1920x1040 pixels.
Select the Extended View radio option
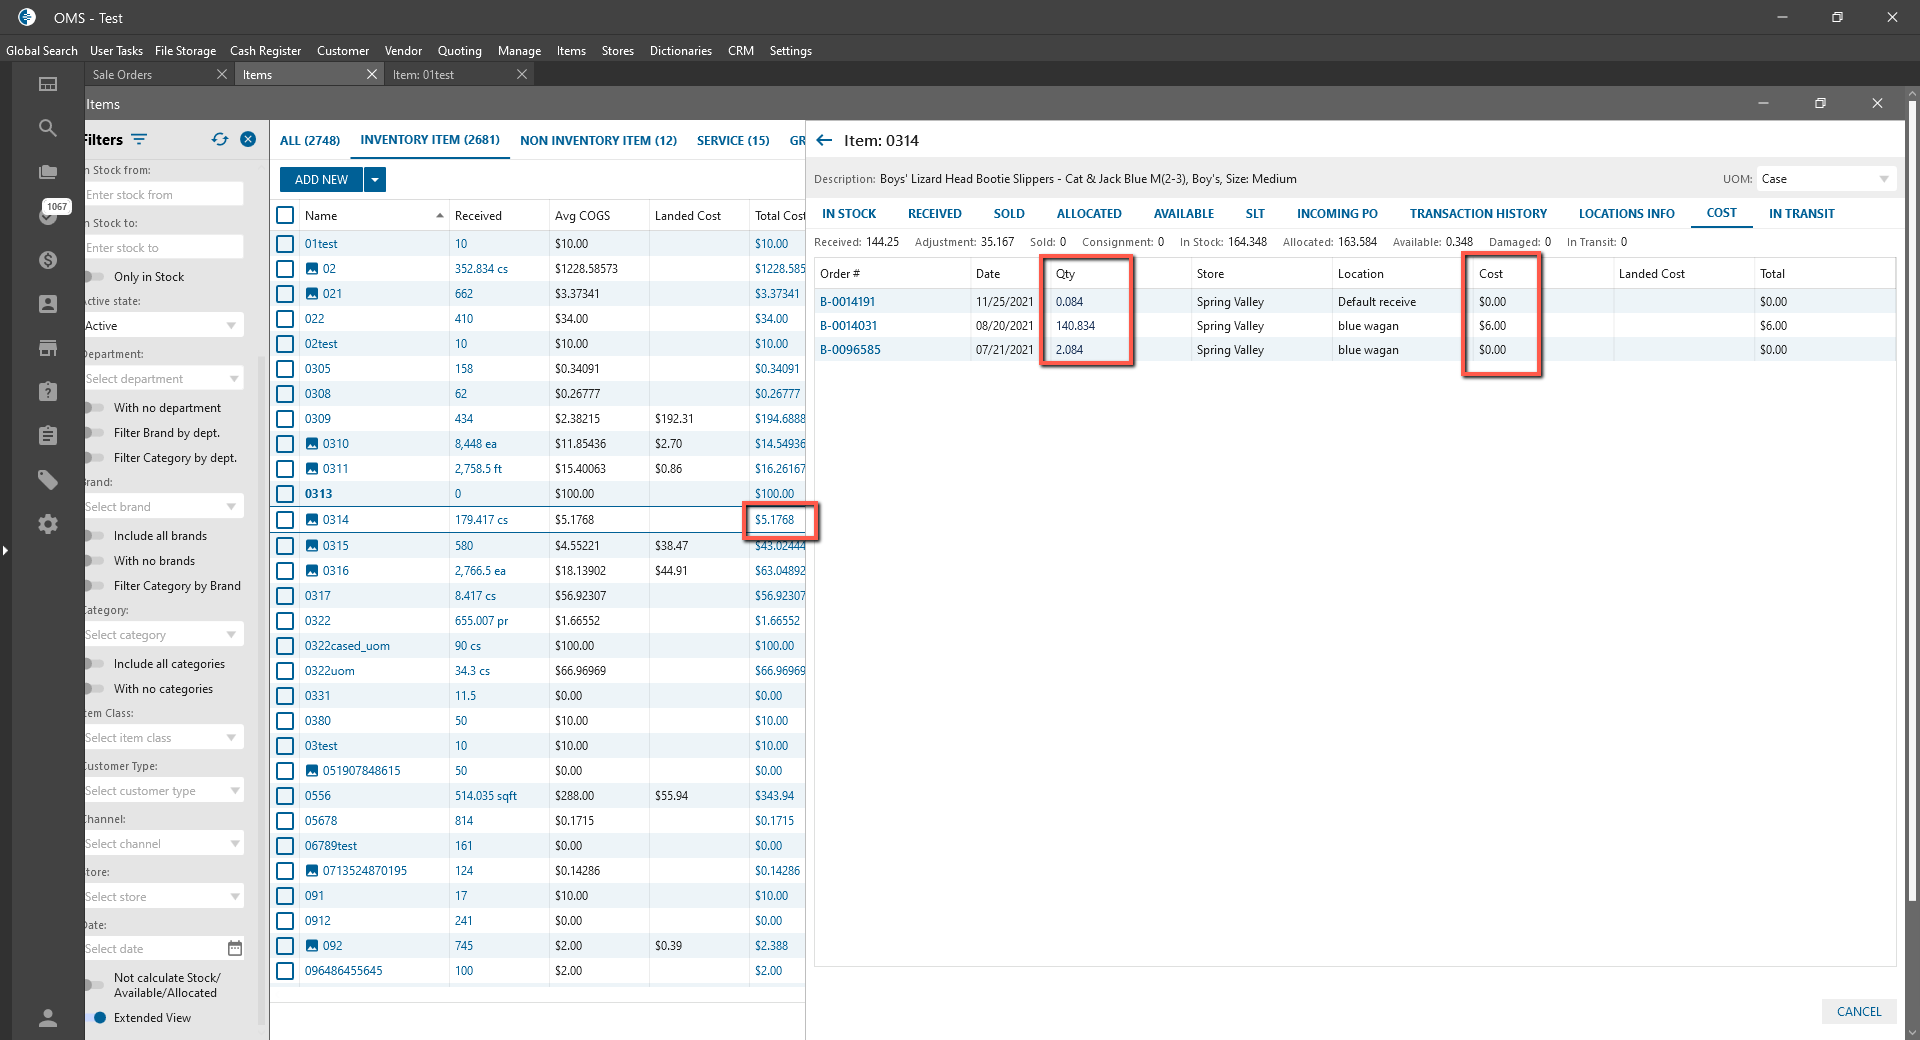click(100, 1018)
